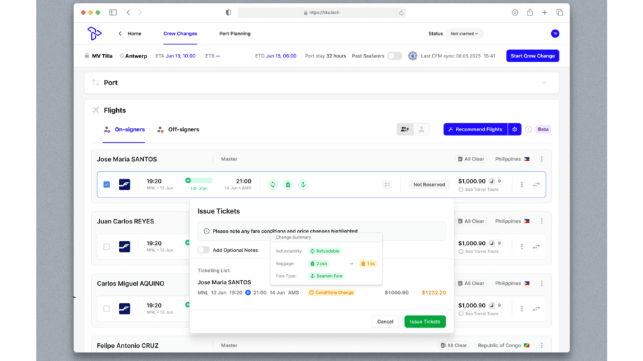The height and width of the screenshot is (361, 643).
Task: Check the Carlos Miguel AQUINO flight checkbox
Action: 107,308
